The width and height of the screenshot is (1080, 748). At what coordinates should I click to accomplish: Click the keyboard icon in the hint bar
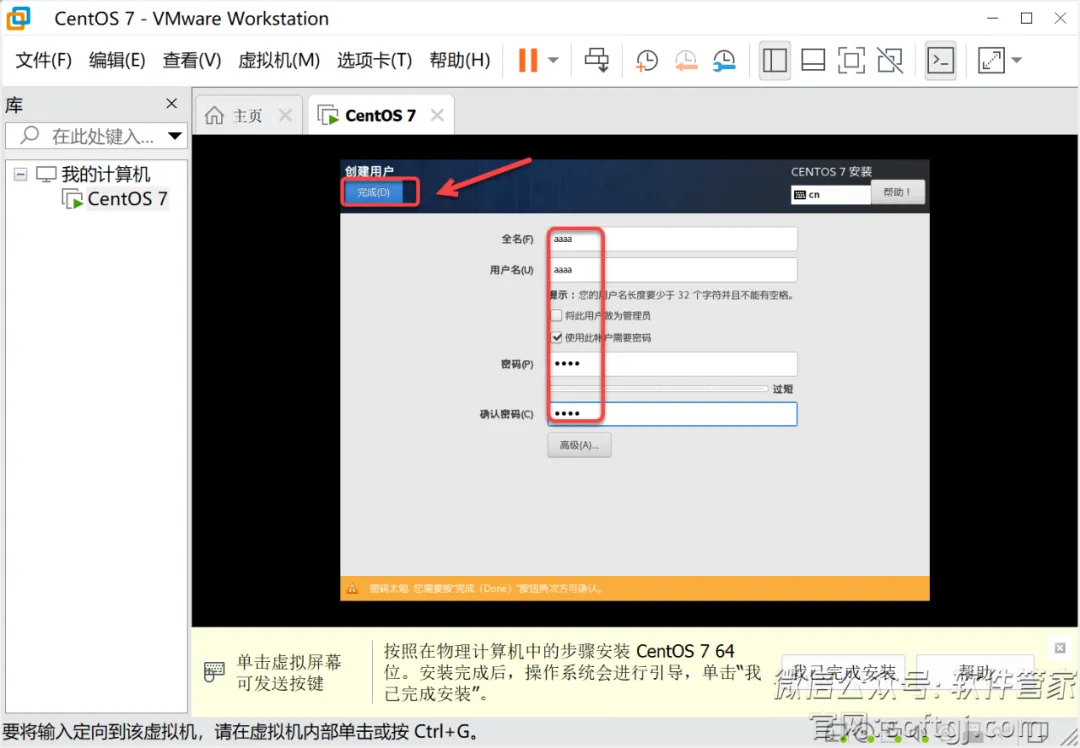click(214, 672)
